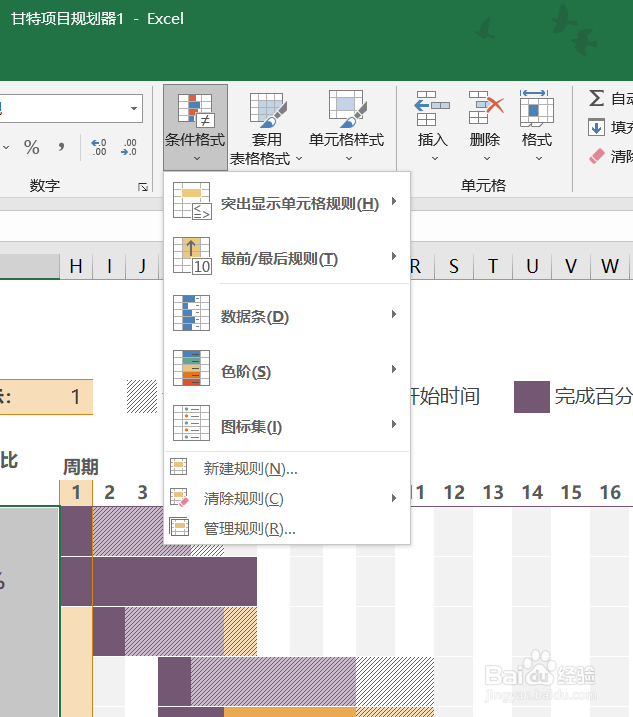The height and width of the screenshot is (717, 633).
Task: Open dropdown chevron under 格式
Action: tap(539, 159)
